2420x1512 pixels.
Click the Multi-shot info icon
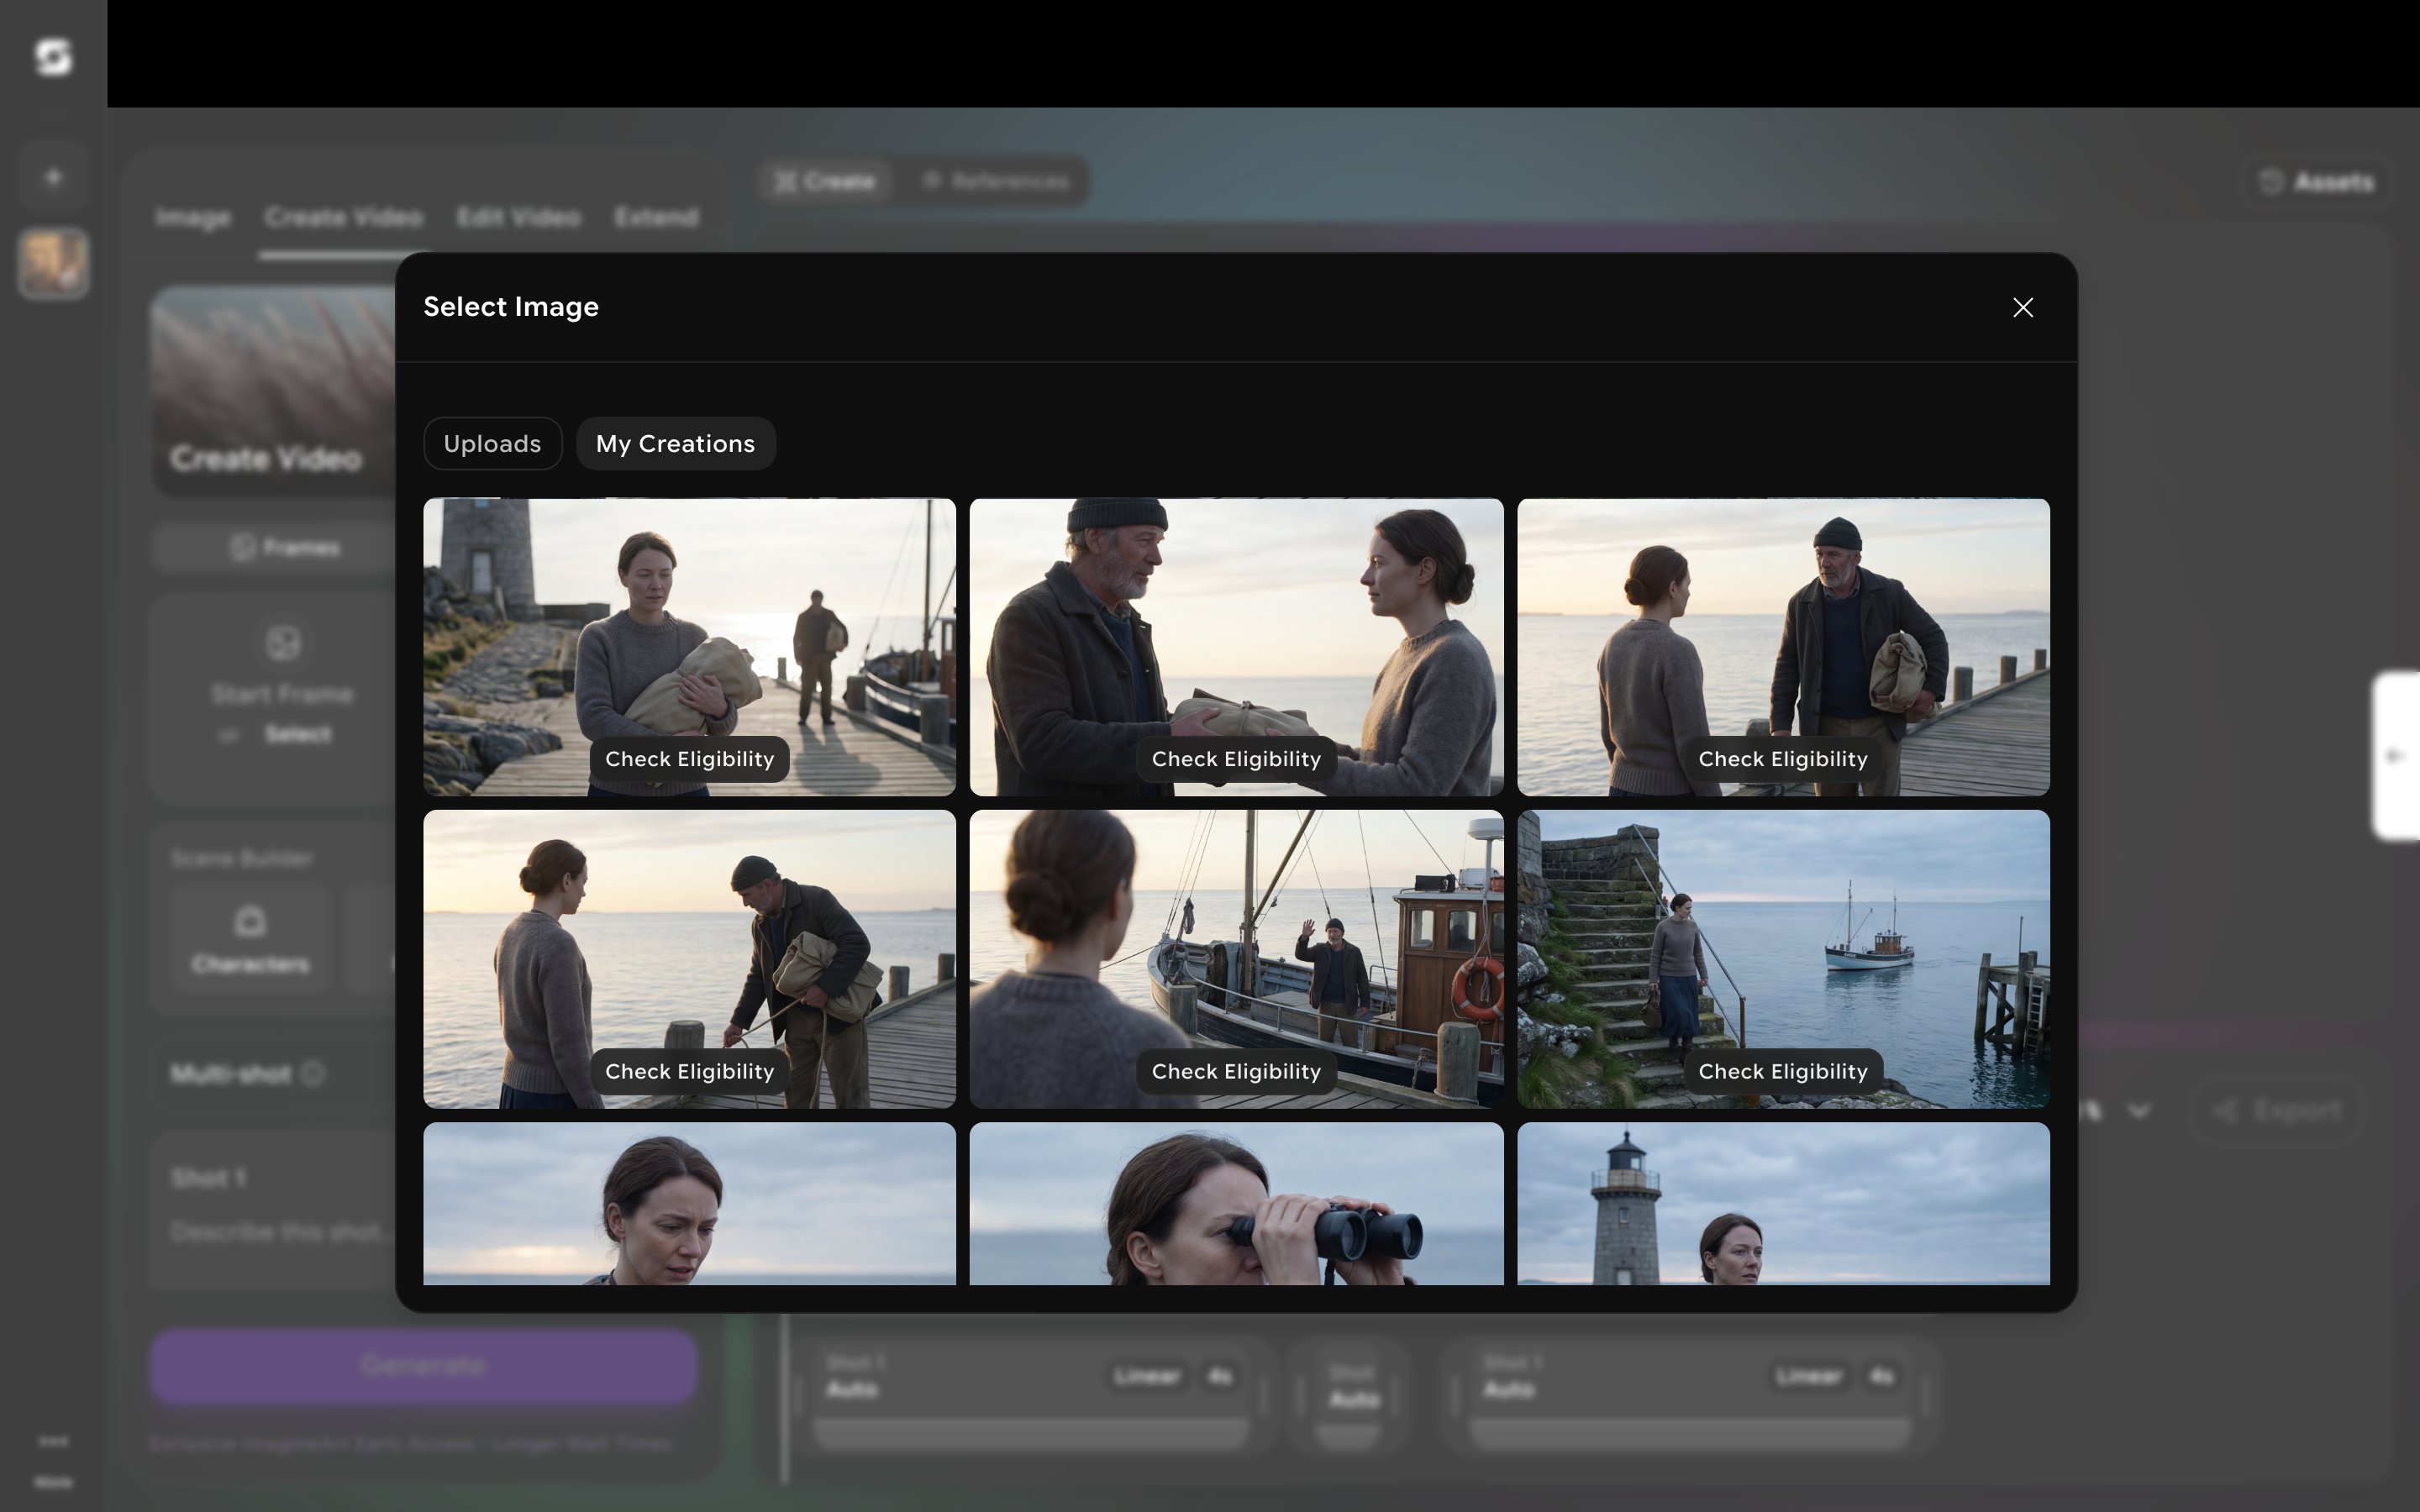(x=313, y=1073)
